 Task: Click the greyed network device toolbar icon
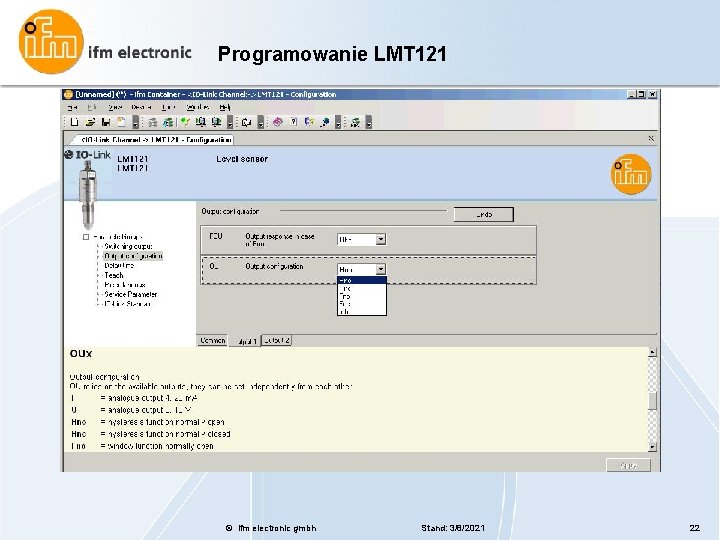coord(153,122)
